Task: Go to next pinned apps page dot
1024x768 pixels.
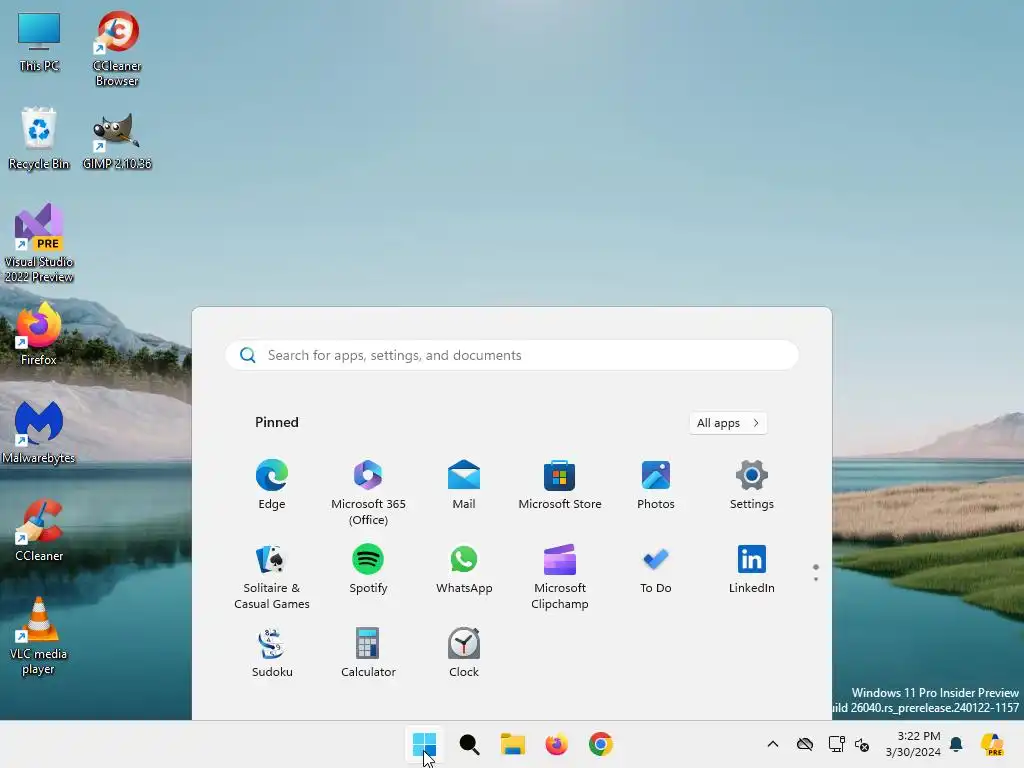Action: click(816, 579)
